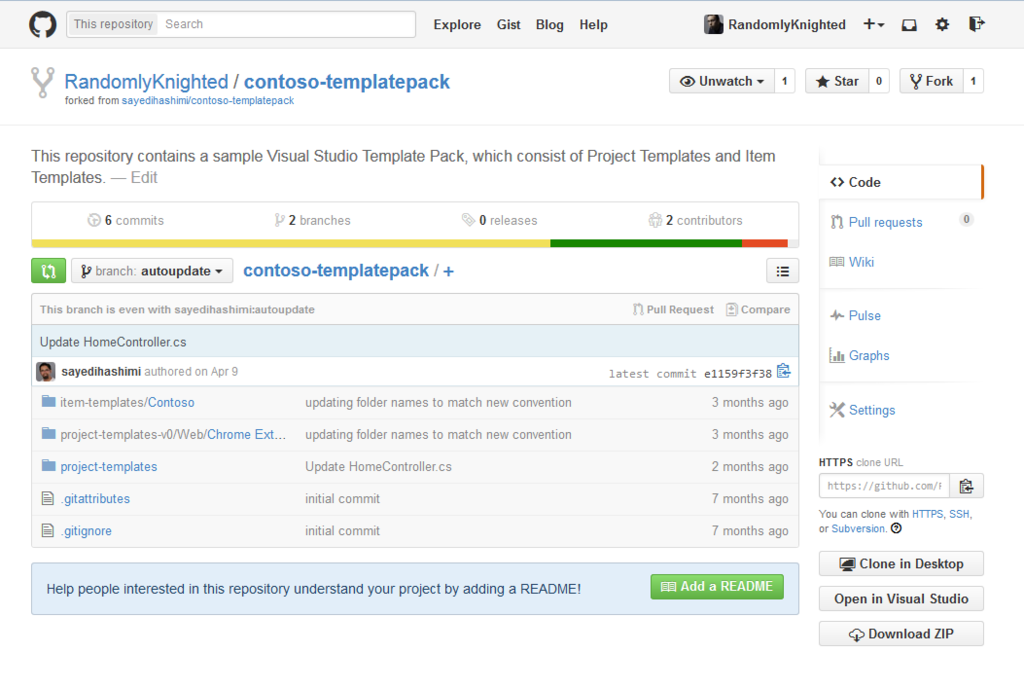Viewport: 1024px width, 689px height.
Task: Click the green pull request icon
Action: (48, 270)
